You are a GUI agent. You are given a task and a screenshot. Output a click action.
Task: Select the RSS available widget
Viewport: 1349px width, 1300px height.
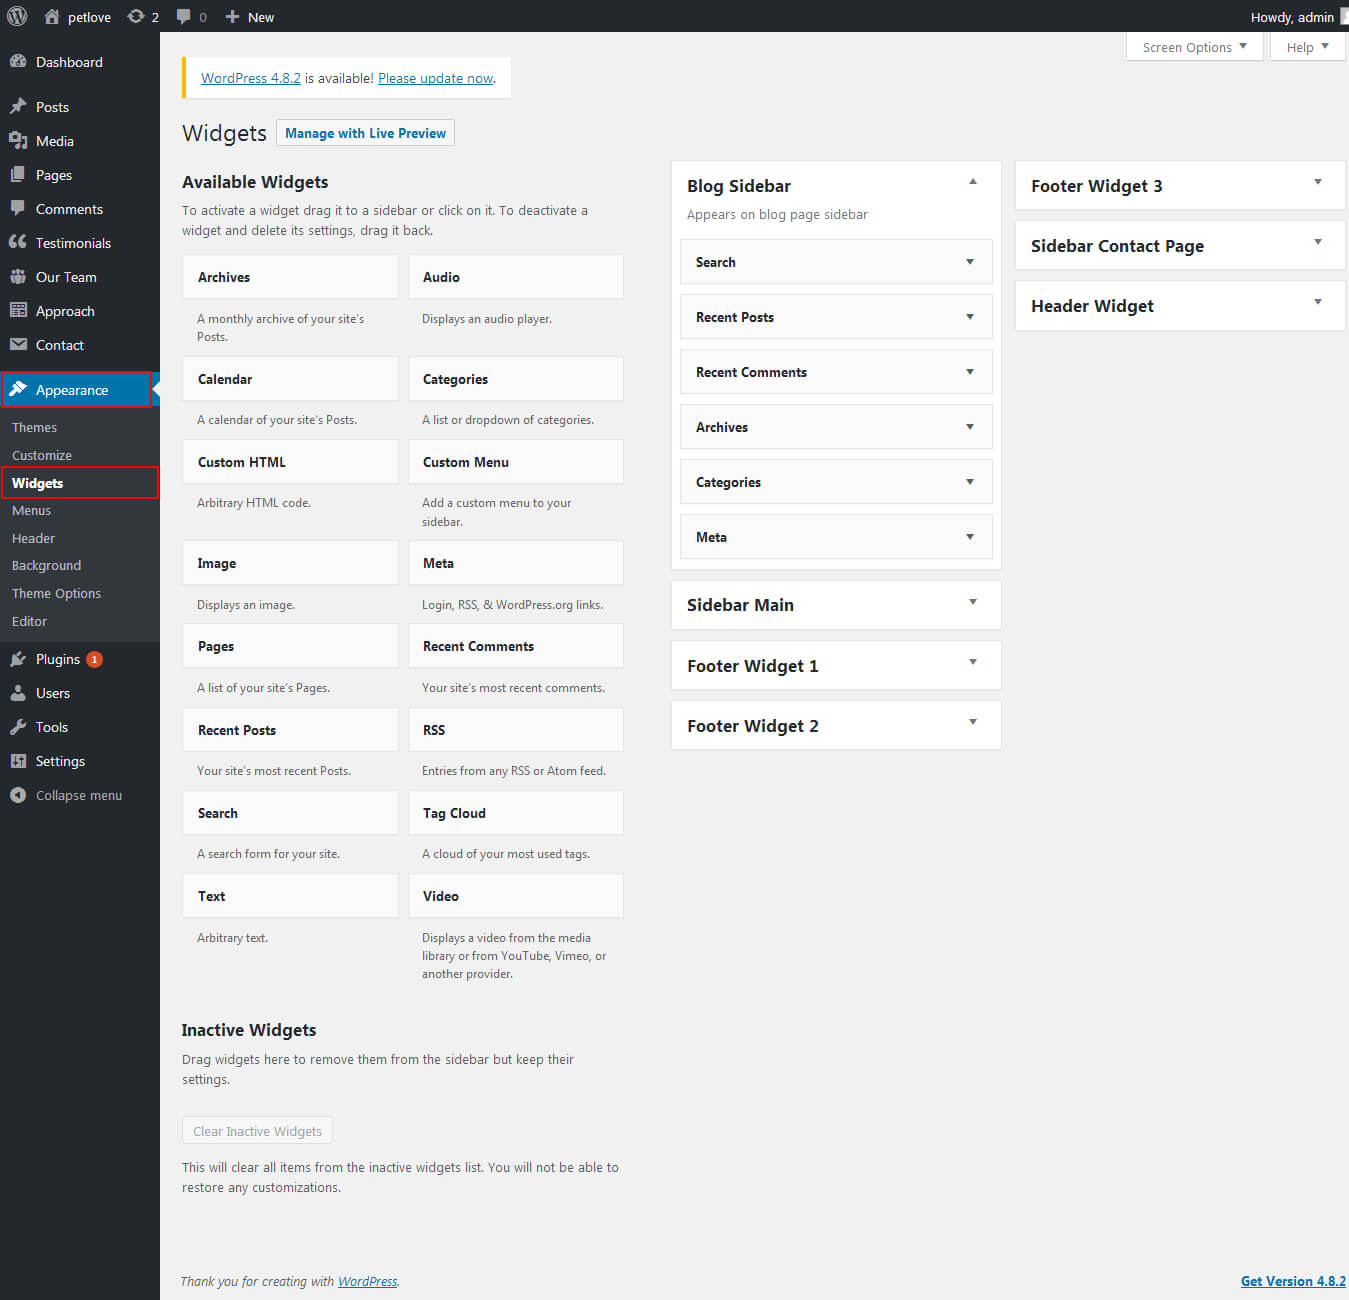(x=515, y=730)
